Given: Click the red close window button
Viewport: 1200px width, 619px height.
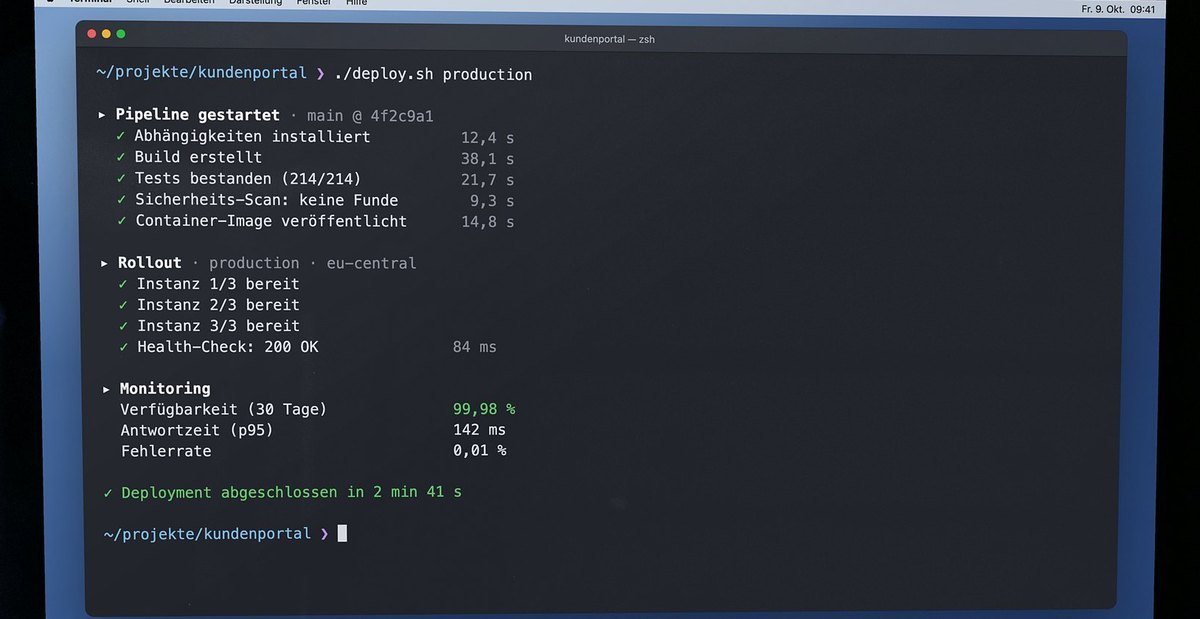Looking at the screenshot, I should click(x=92, y=34).
